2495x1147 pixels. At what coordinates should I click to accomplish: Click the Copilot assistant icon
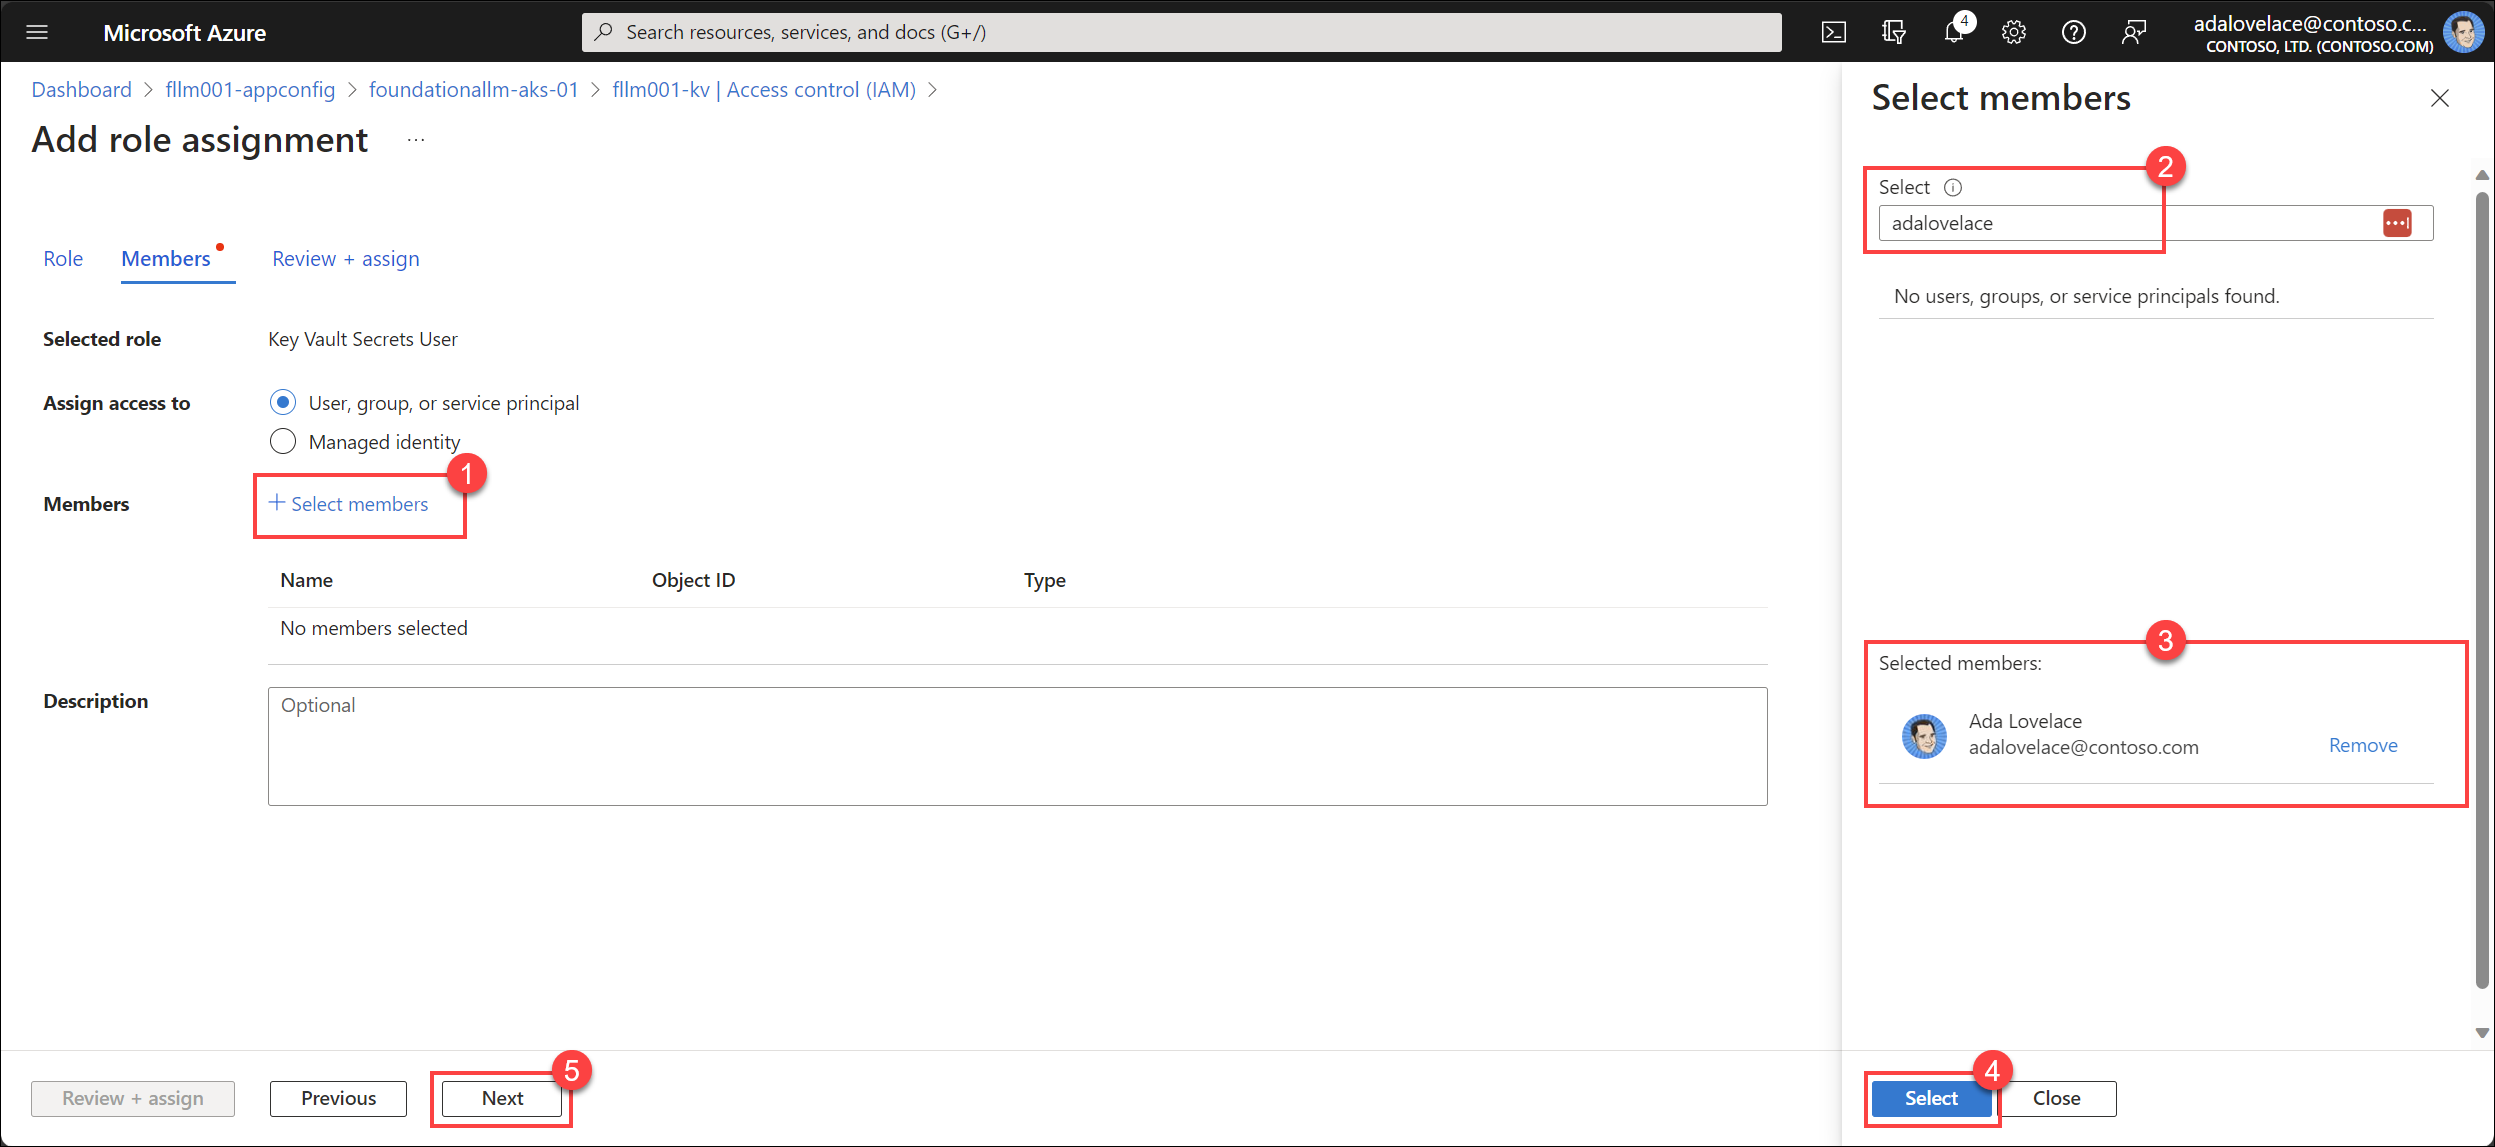(x=2132, y=30)
